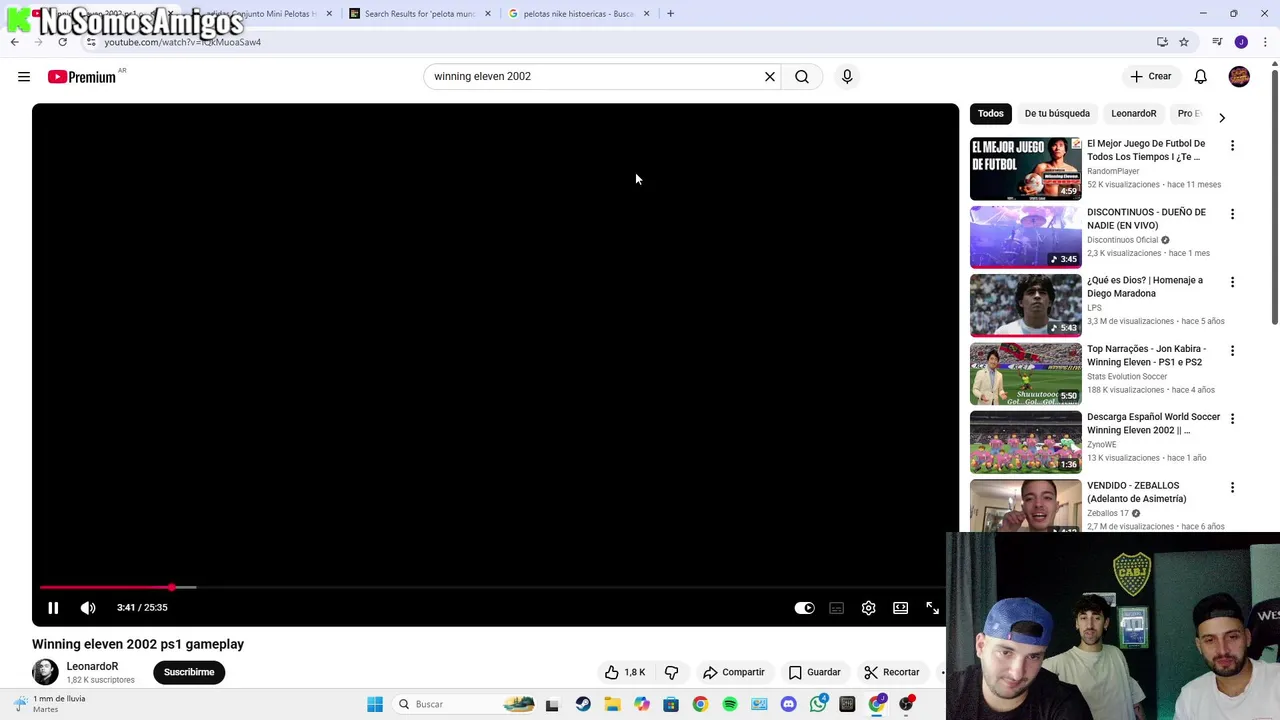Image resolution: width=1280 pixels, height=720 pixels.
Task: Mute the video volume speaker icon
Action: click(88, 608)
